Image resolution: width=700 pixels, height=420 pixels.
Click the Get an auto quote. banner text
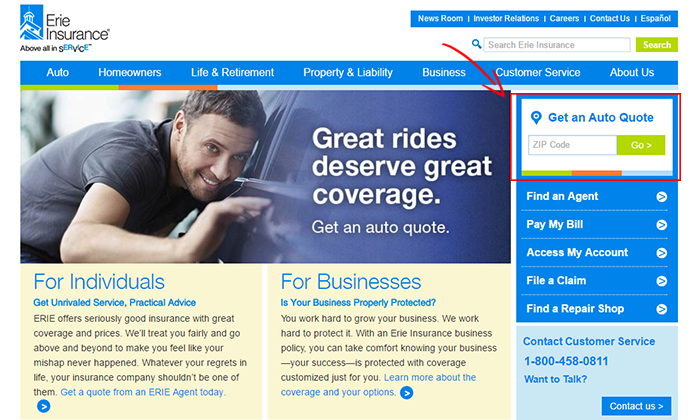click(380, 227)
